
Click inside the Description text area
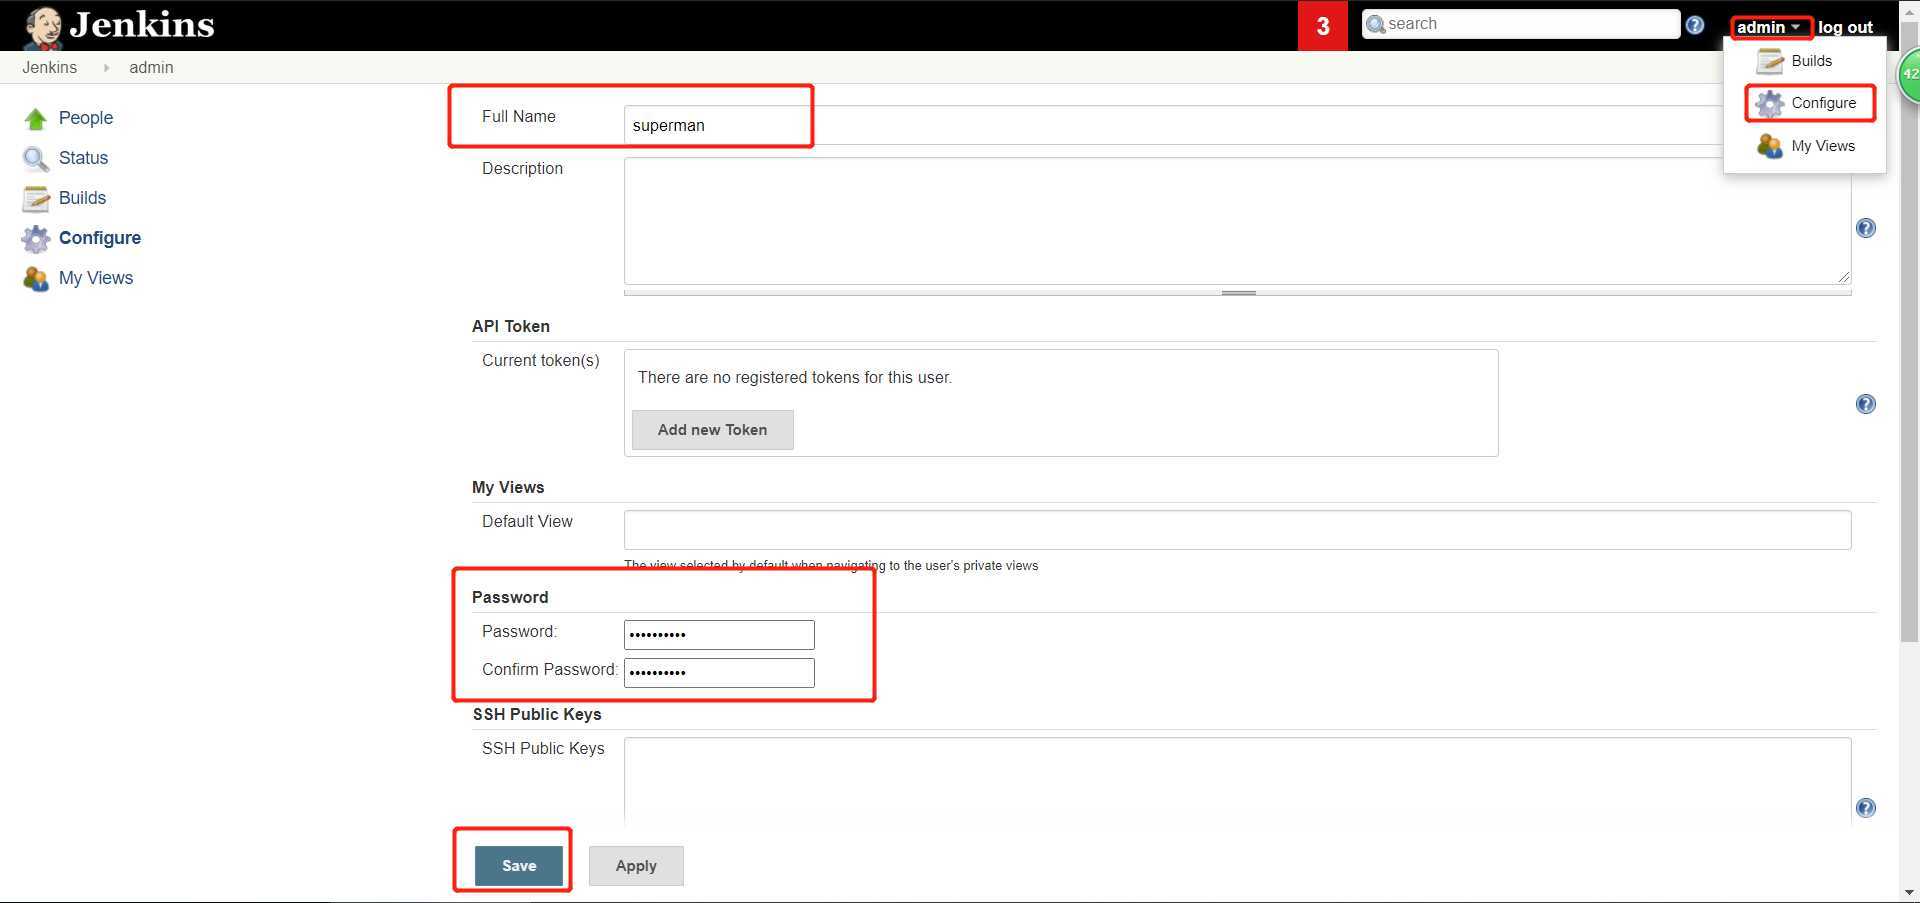point(1237,221)
